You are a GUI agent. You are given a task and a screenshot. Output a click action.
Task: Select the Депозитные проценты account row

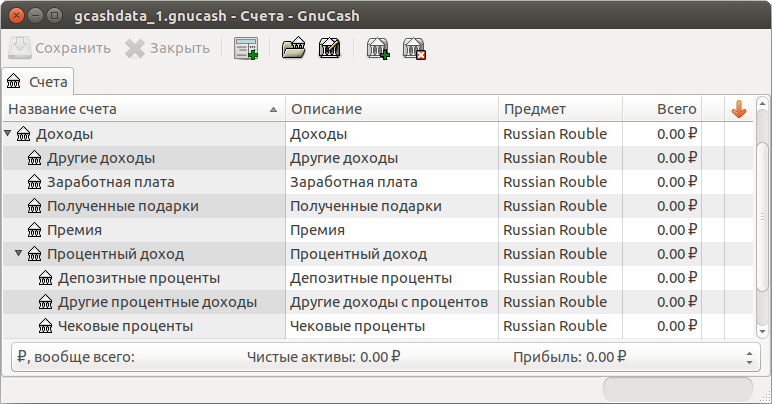378,278
